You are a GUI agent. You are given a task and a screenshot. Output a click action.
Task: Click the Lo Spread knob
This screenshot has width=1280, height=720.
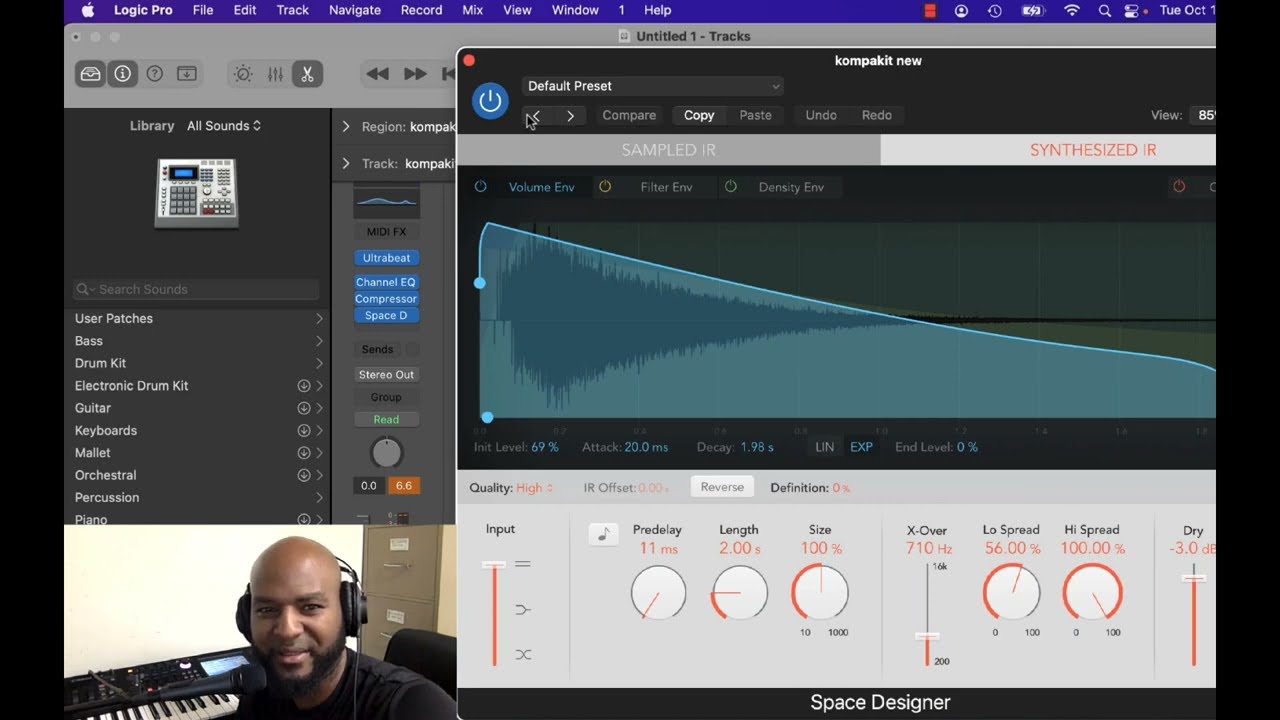1011,592
